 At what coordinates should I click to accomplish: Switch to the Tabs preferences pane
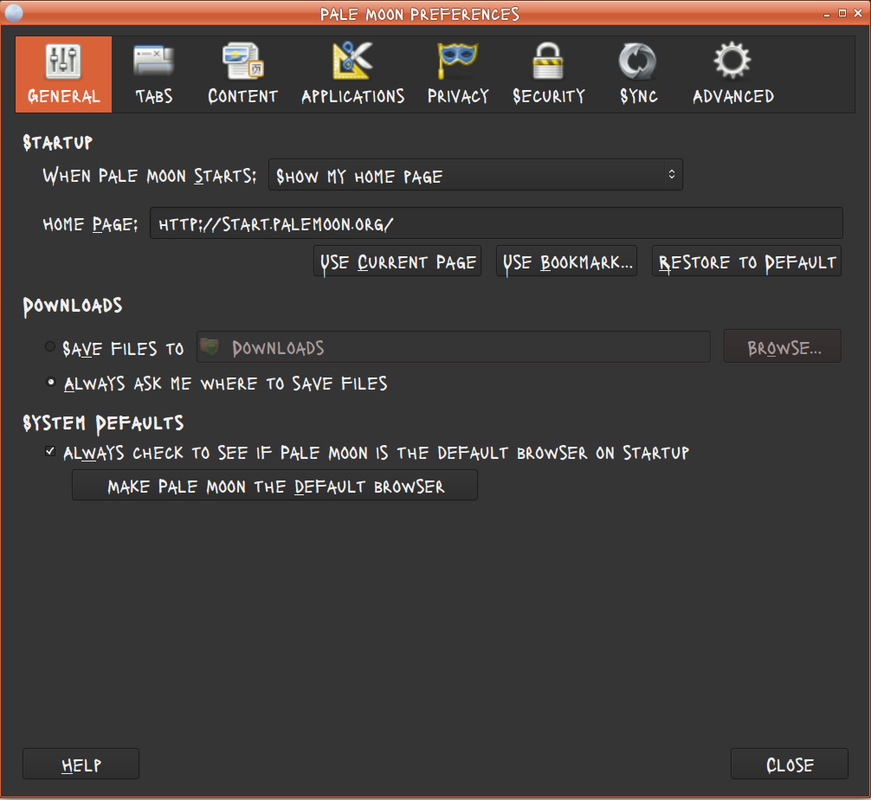click(154, 74)
